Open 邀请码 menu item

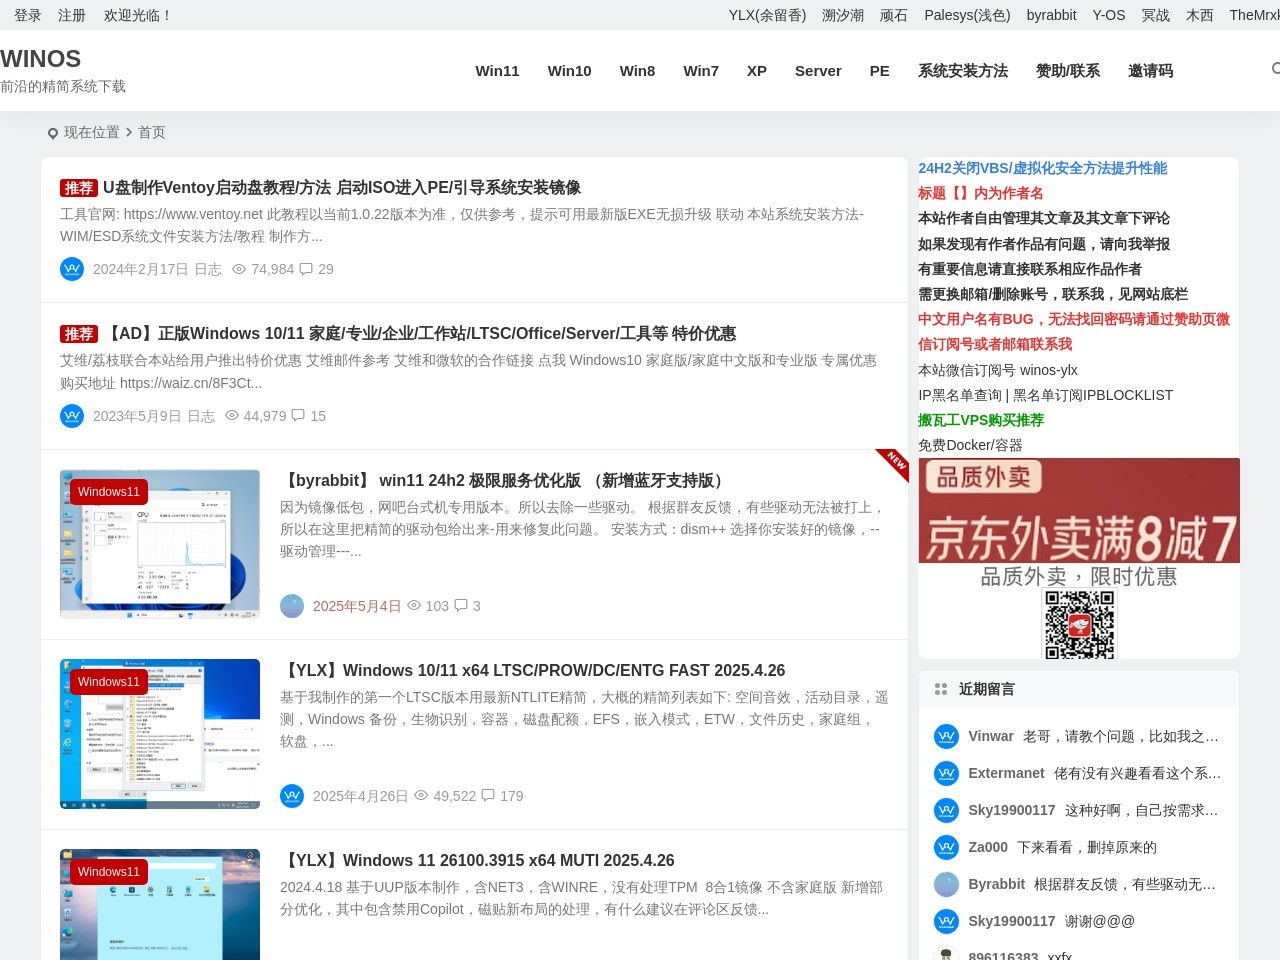1151,71
